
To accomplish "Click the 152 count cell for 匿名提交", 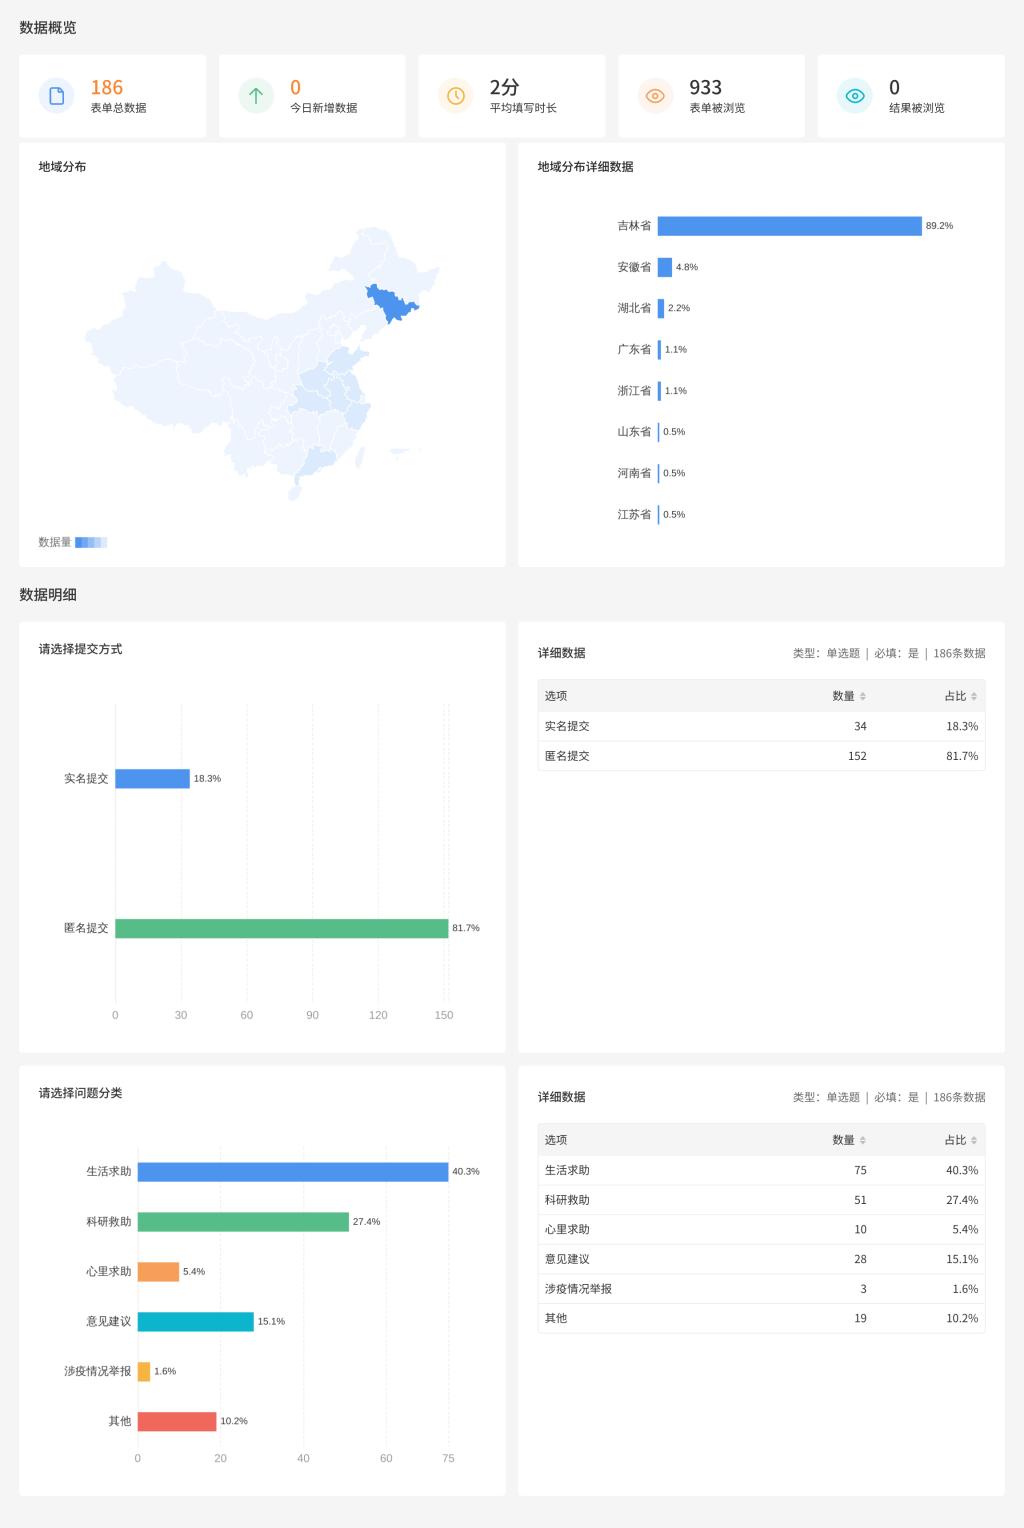I will (857, 756).
